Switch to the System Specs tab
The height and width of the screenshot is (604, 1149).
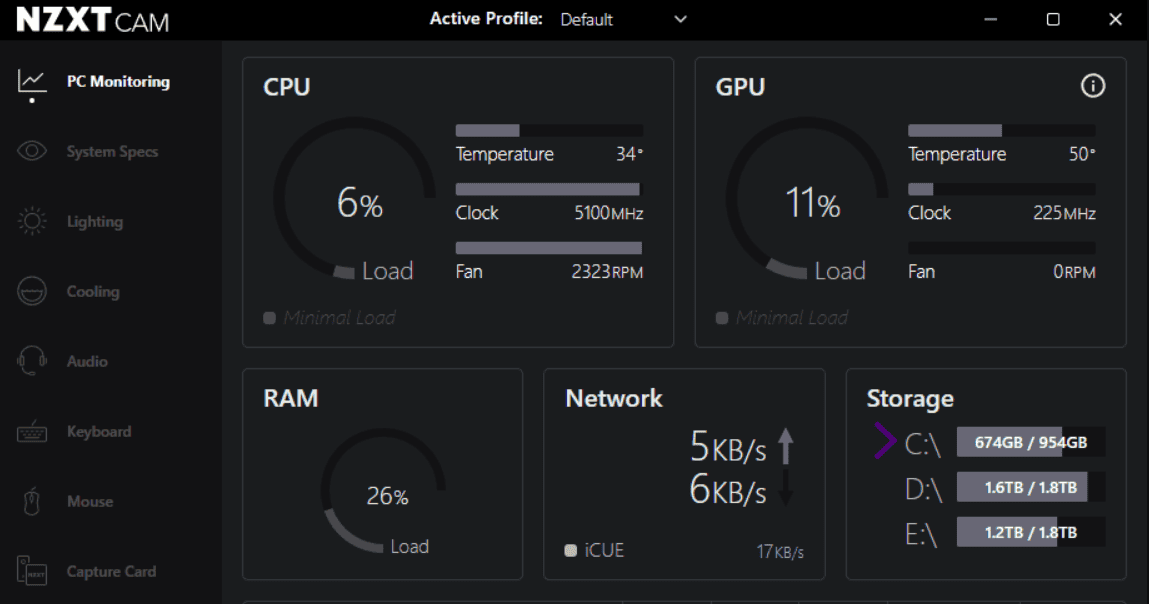click(112, 152)
